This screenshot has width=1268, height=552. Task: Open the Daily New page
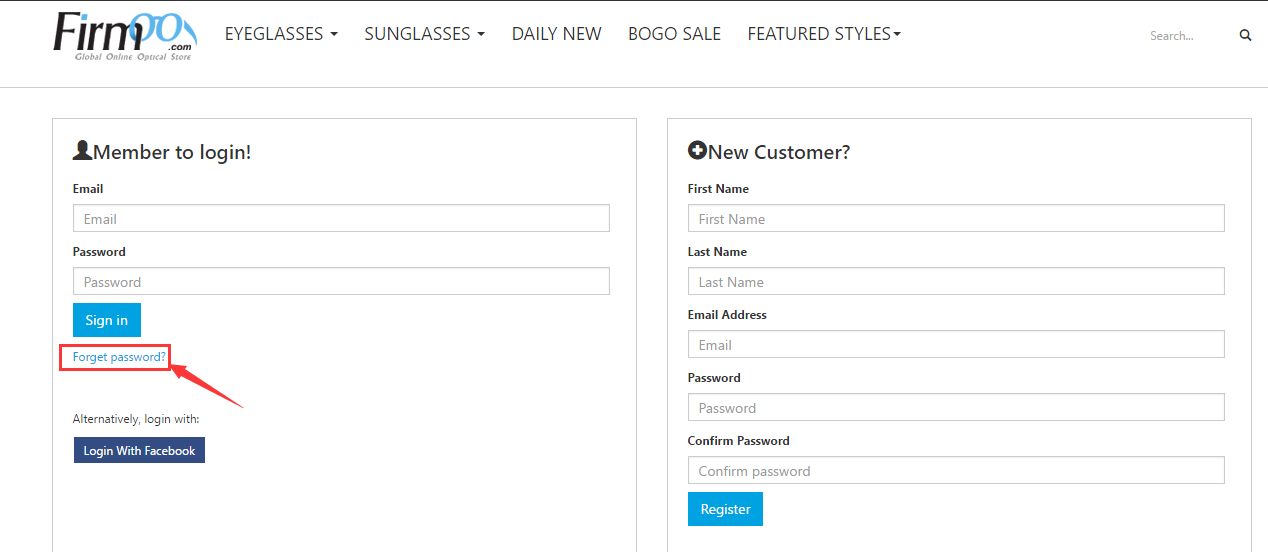(556, 34)
